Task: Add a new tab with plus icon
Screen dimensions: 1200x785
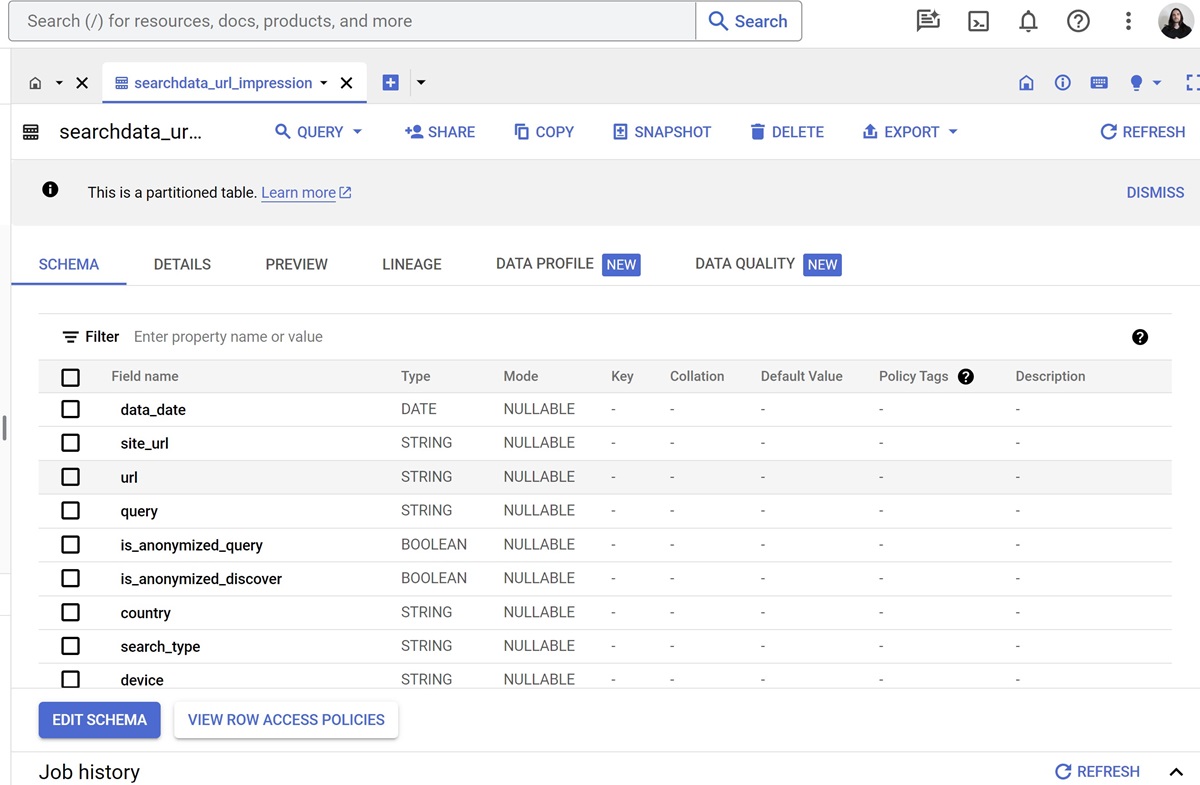Action: 391,83
